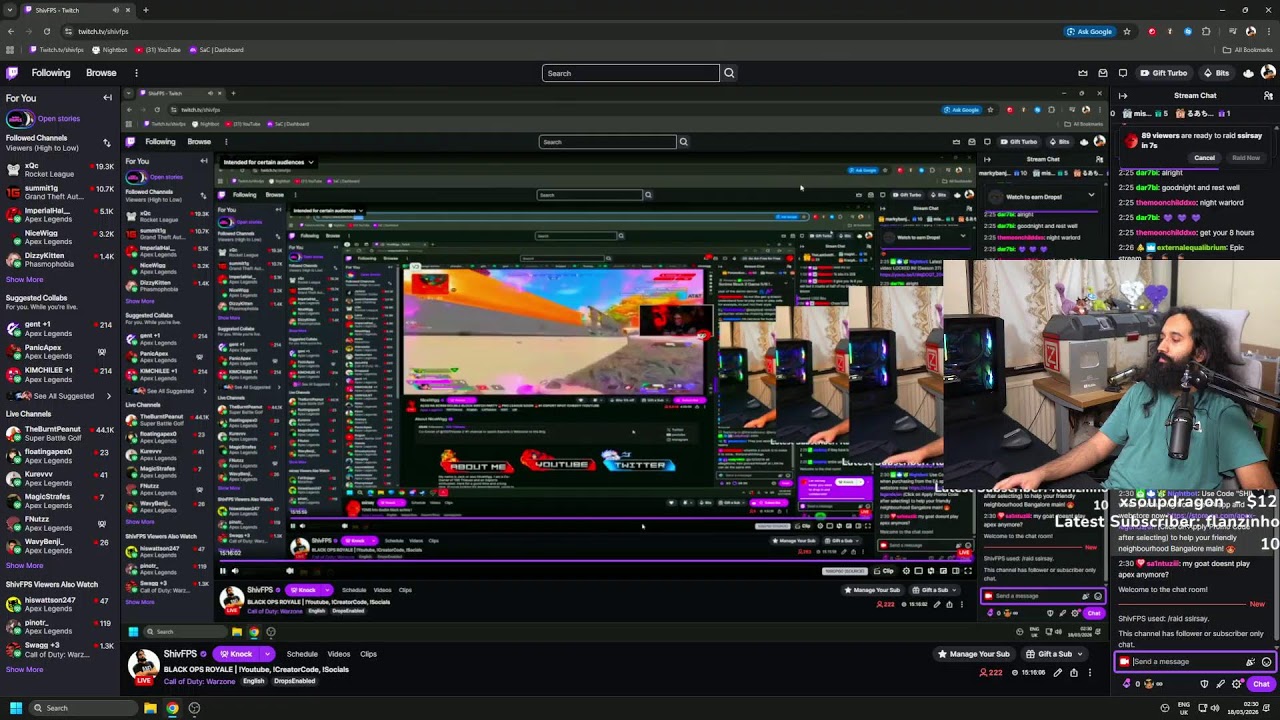Open the Twitch user avatar menu
The image size is (1280, 720).
(x=1269, y=73)
